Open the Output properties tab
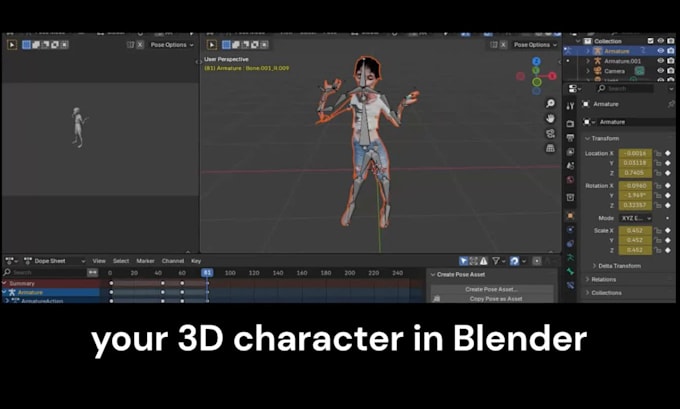 (570, 138)
